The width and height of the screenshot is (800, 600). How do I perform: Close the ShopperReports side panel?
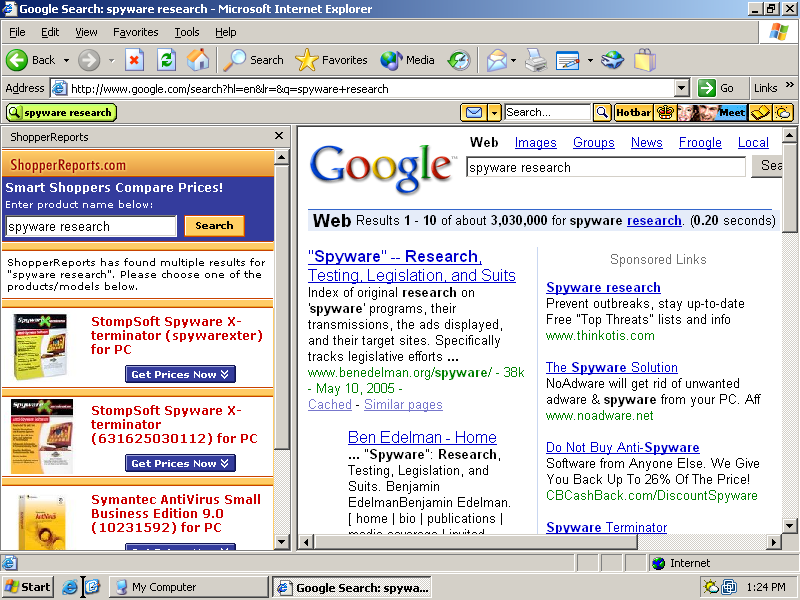click(279, 136)
